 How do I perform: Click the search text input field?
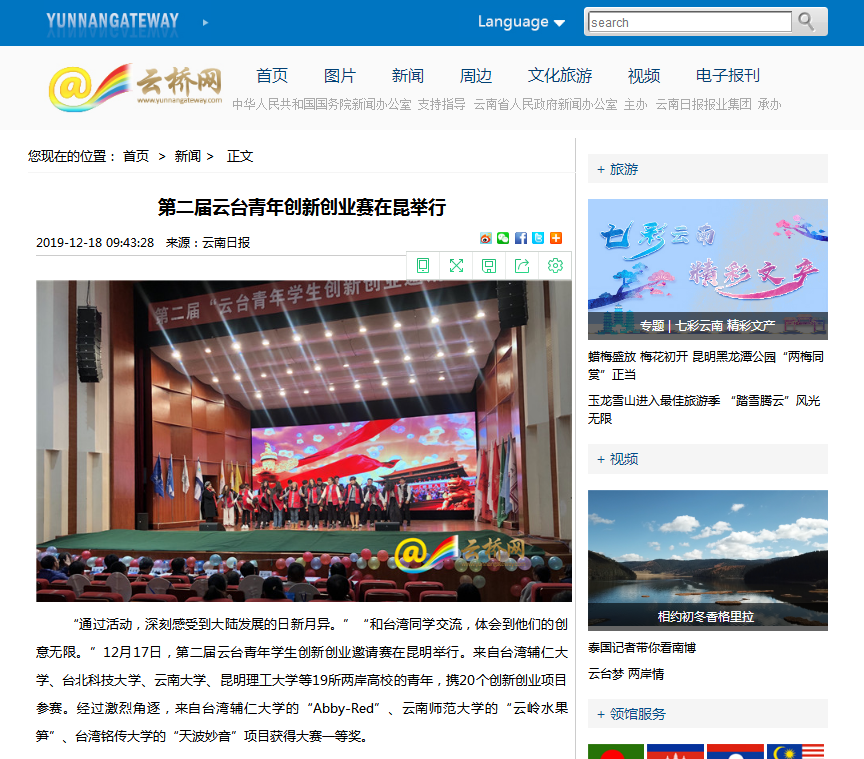[x=690, y=22]
